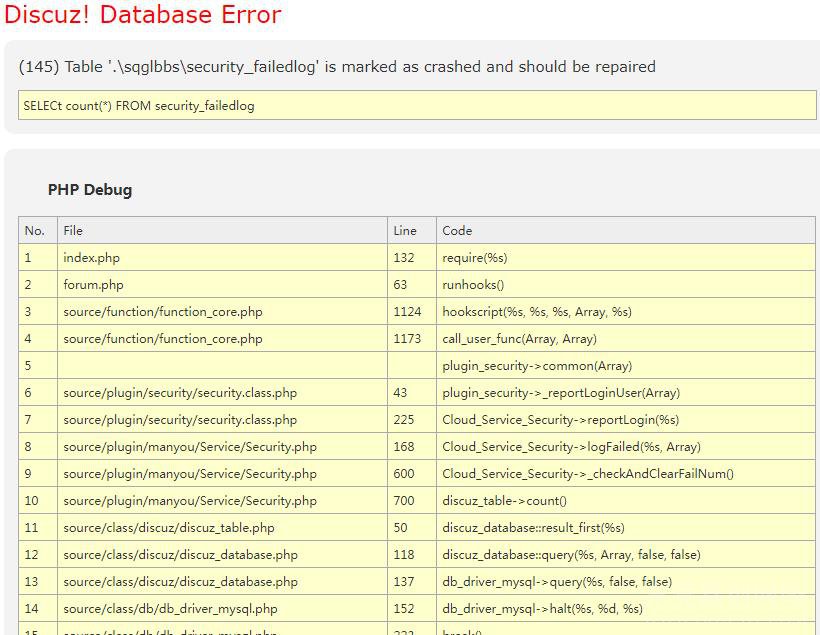Click line number 700
The image size is (820, 635).
(404, 501)
